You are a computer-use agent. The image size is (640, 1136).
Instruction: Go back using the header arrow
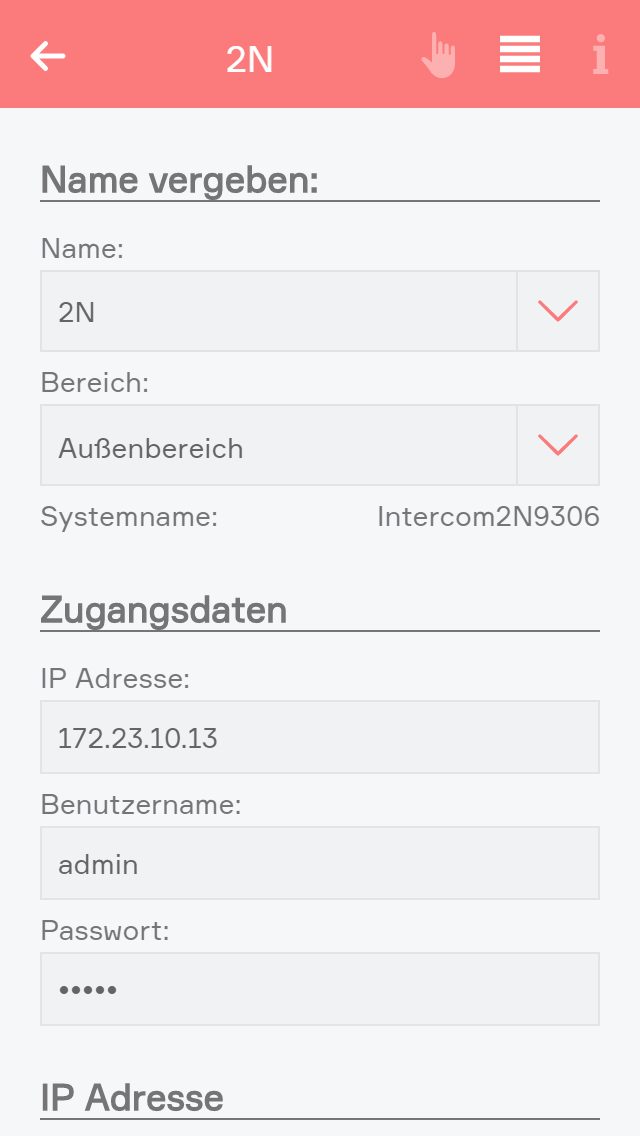(48, 56)
